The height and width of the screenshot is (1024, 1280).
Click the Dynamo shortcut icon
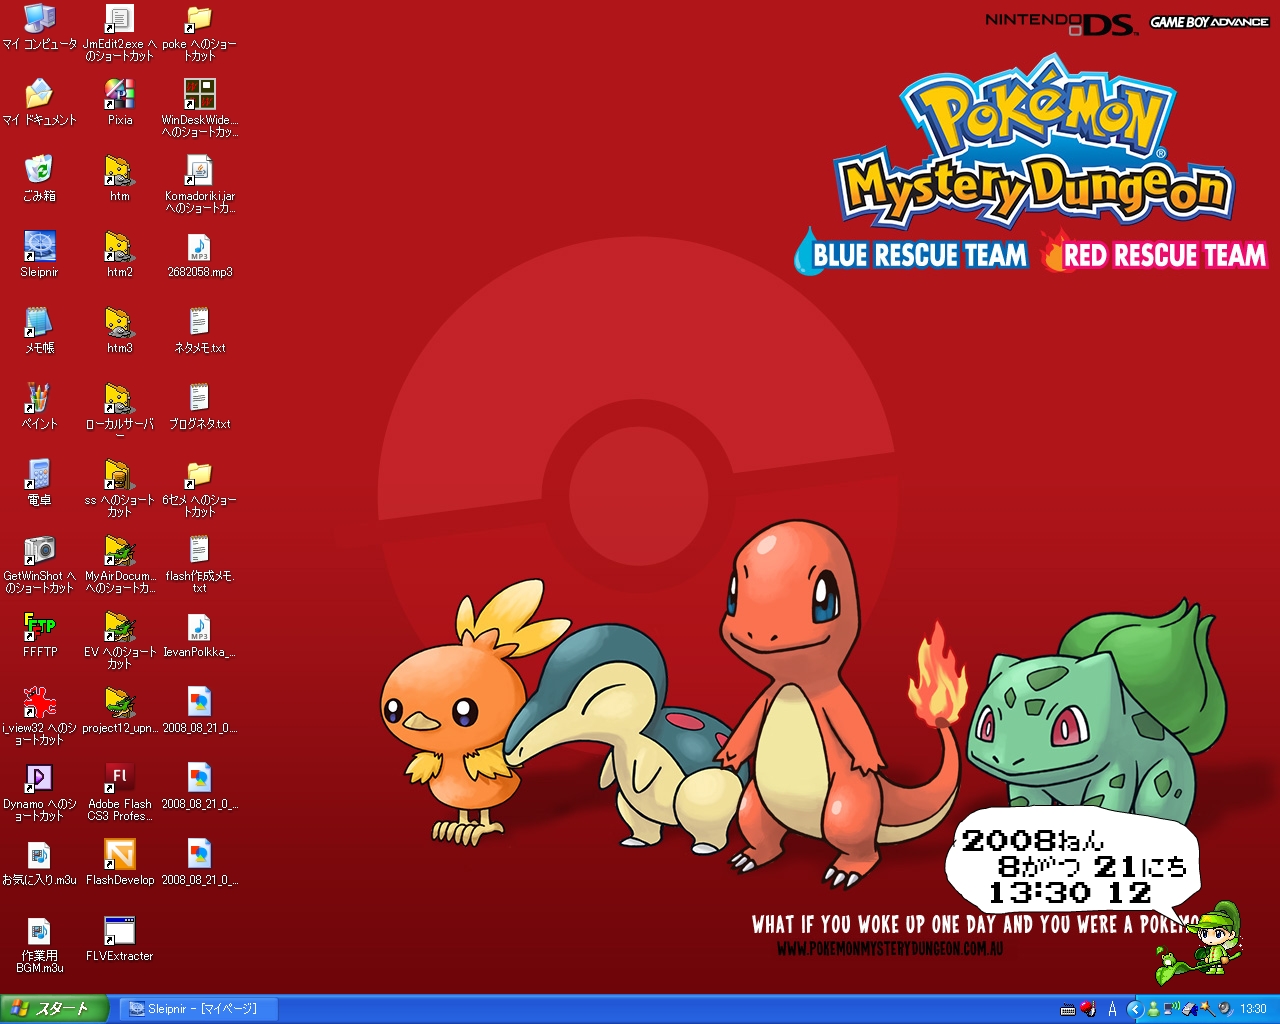(39, 779)
